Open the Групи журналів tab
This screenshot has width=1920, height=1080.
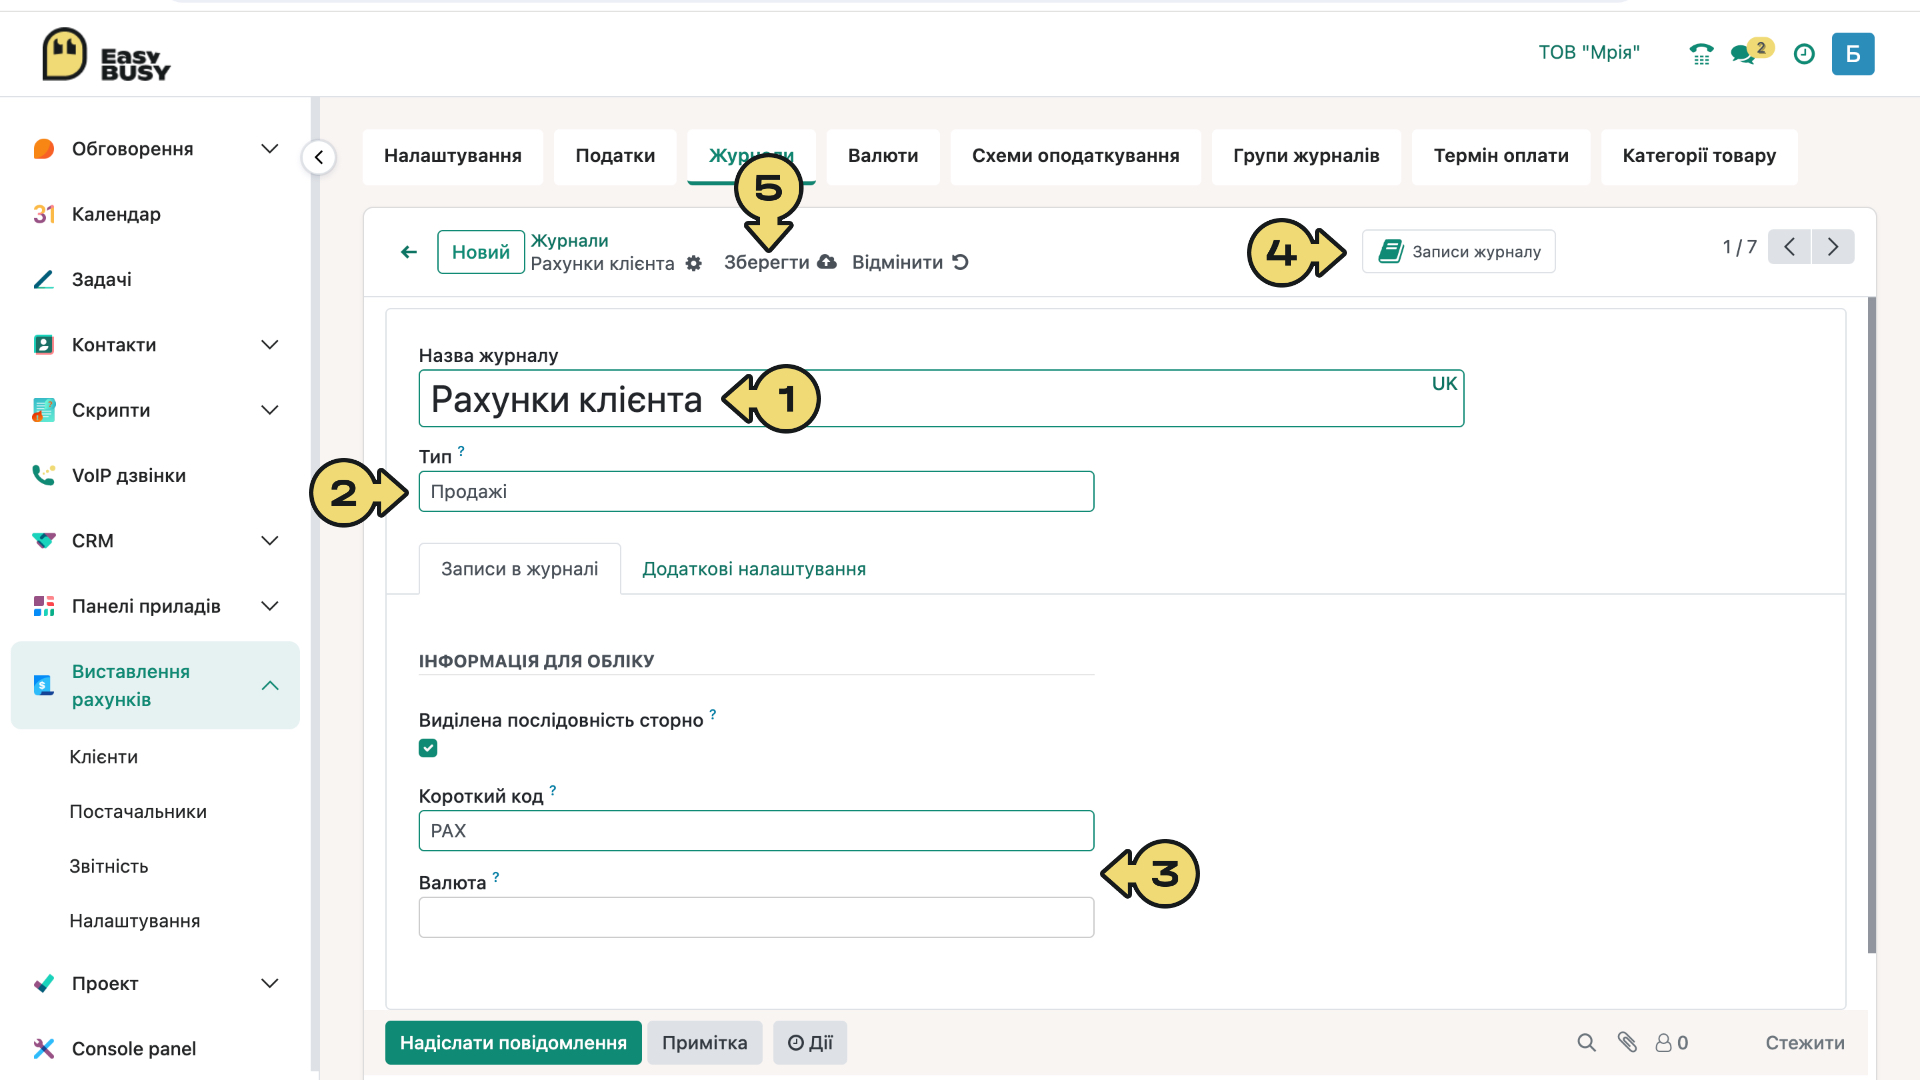[1306, 156]
